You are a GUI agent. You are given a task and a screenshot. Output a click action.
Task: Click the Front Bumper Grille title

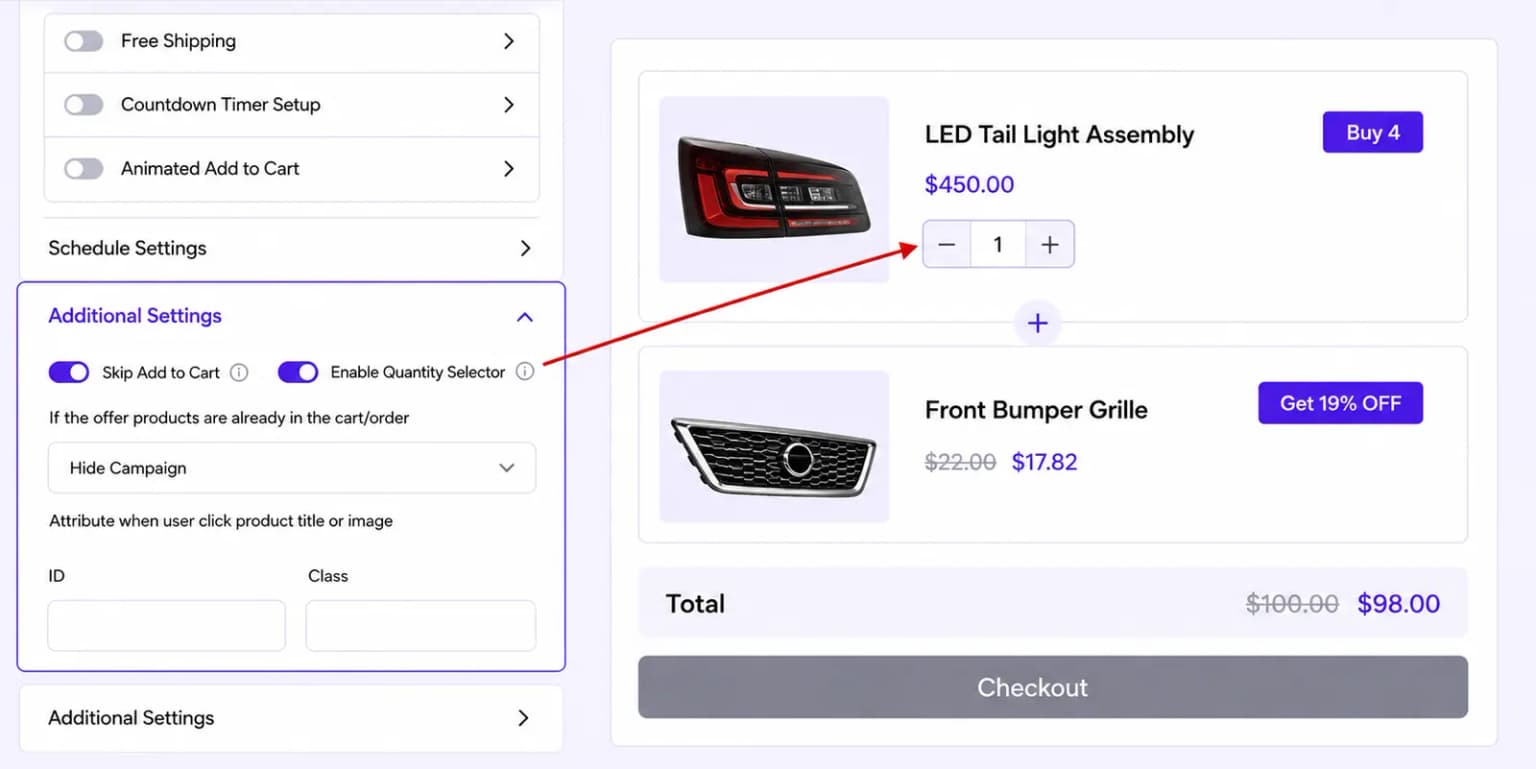pos(1036,410)
